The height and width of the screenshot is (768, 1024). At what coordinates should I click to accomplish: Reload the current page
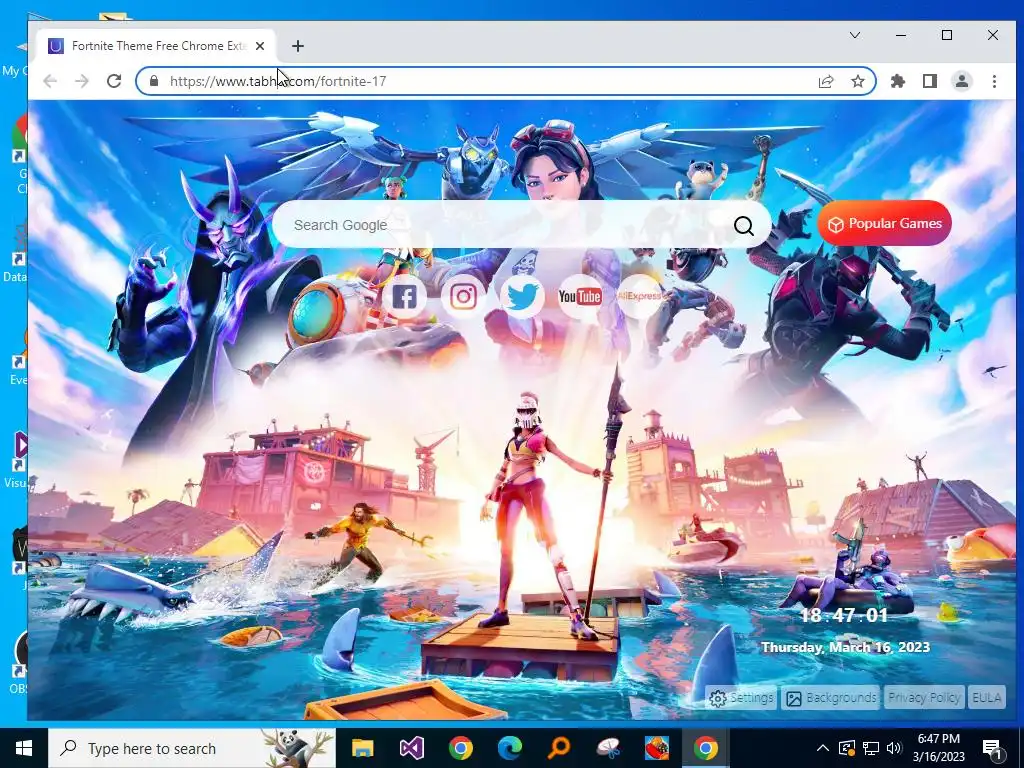tap(114, 81)
